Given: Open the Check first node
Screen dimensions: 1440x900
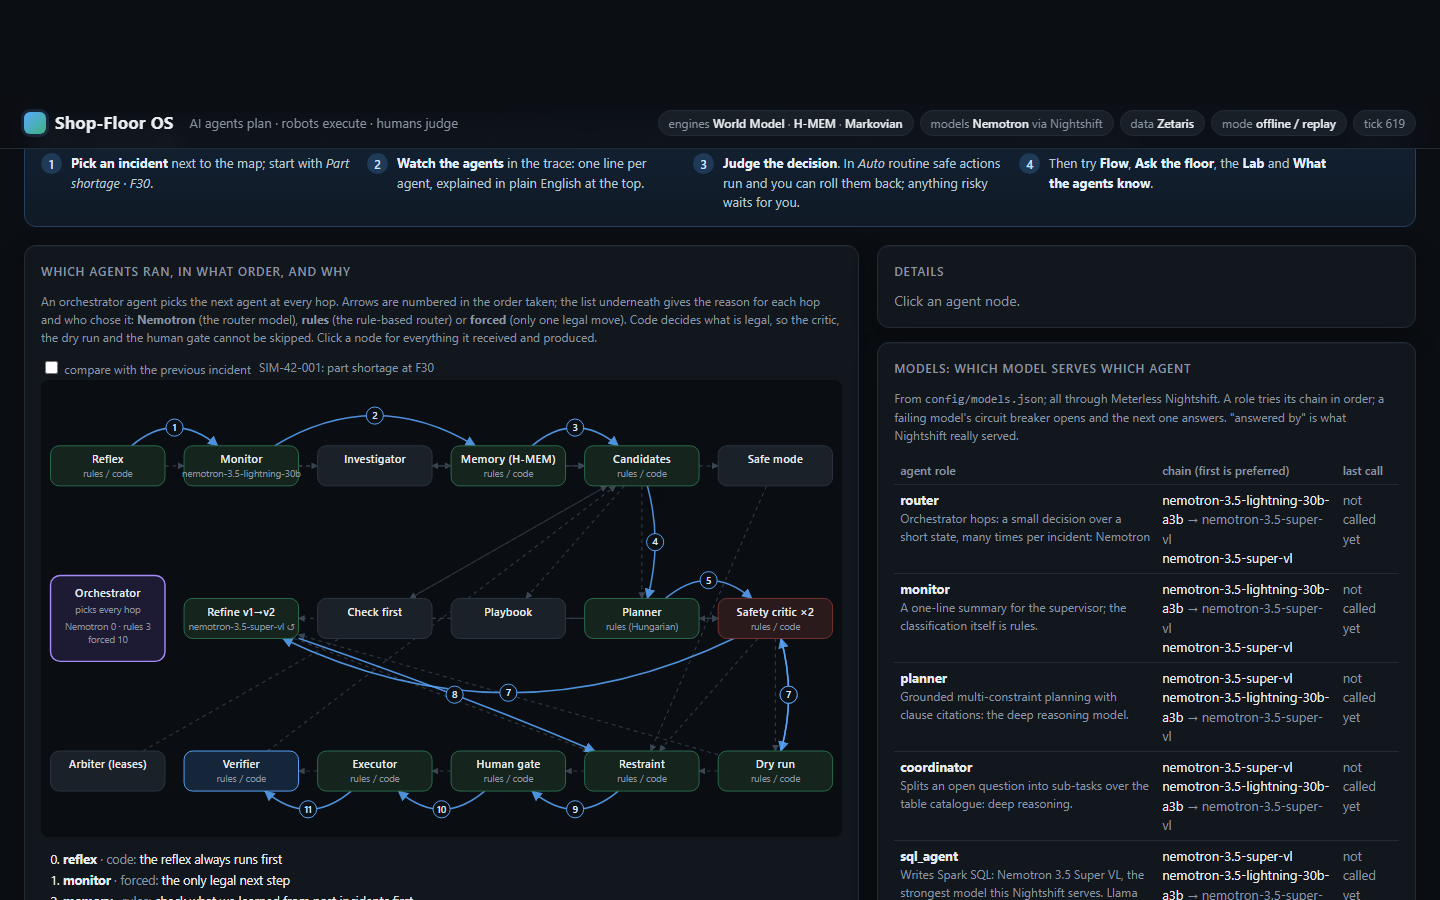Looking at the screenshot, I should pos(375,618).
